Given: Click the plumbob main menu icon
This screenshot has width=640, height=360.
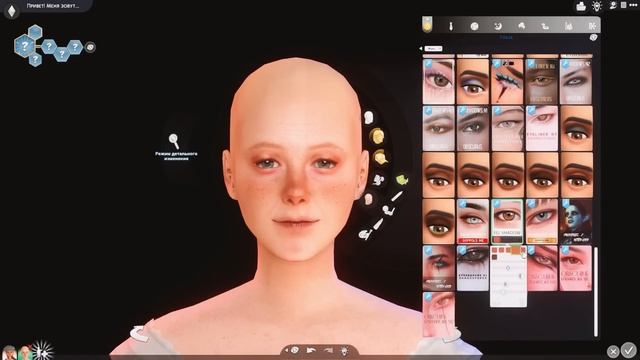Looking at the screenshot, I should 11,11.
